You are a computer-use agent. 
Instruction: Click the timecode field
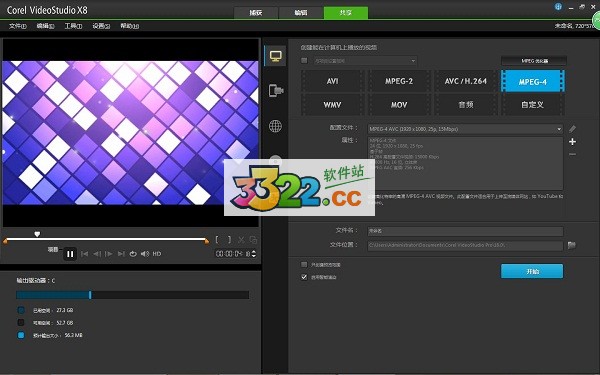tap(233, 254)
